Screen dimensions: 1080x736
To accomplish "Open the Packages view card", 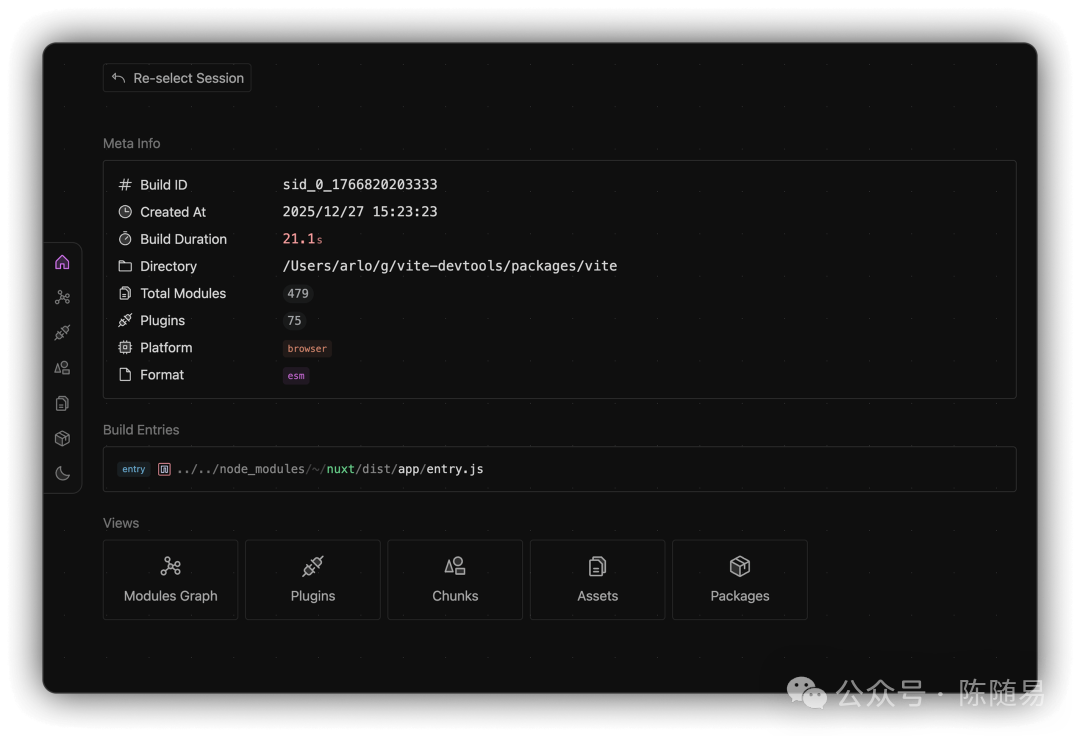I will point(740,580).
